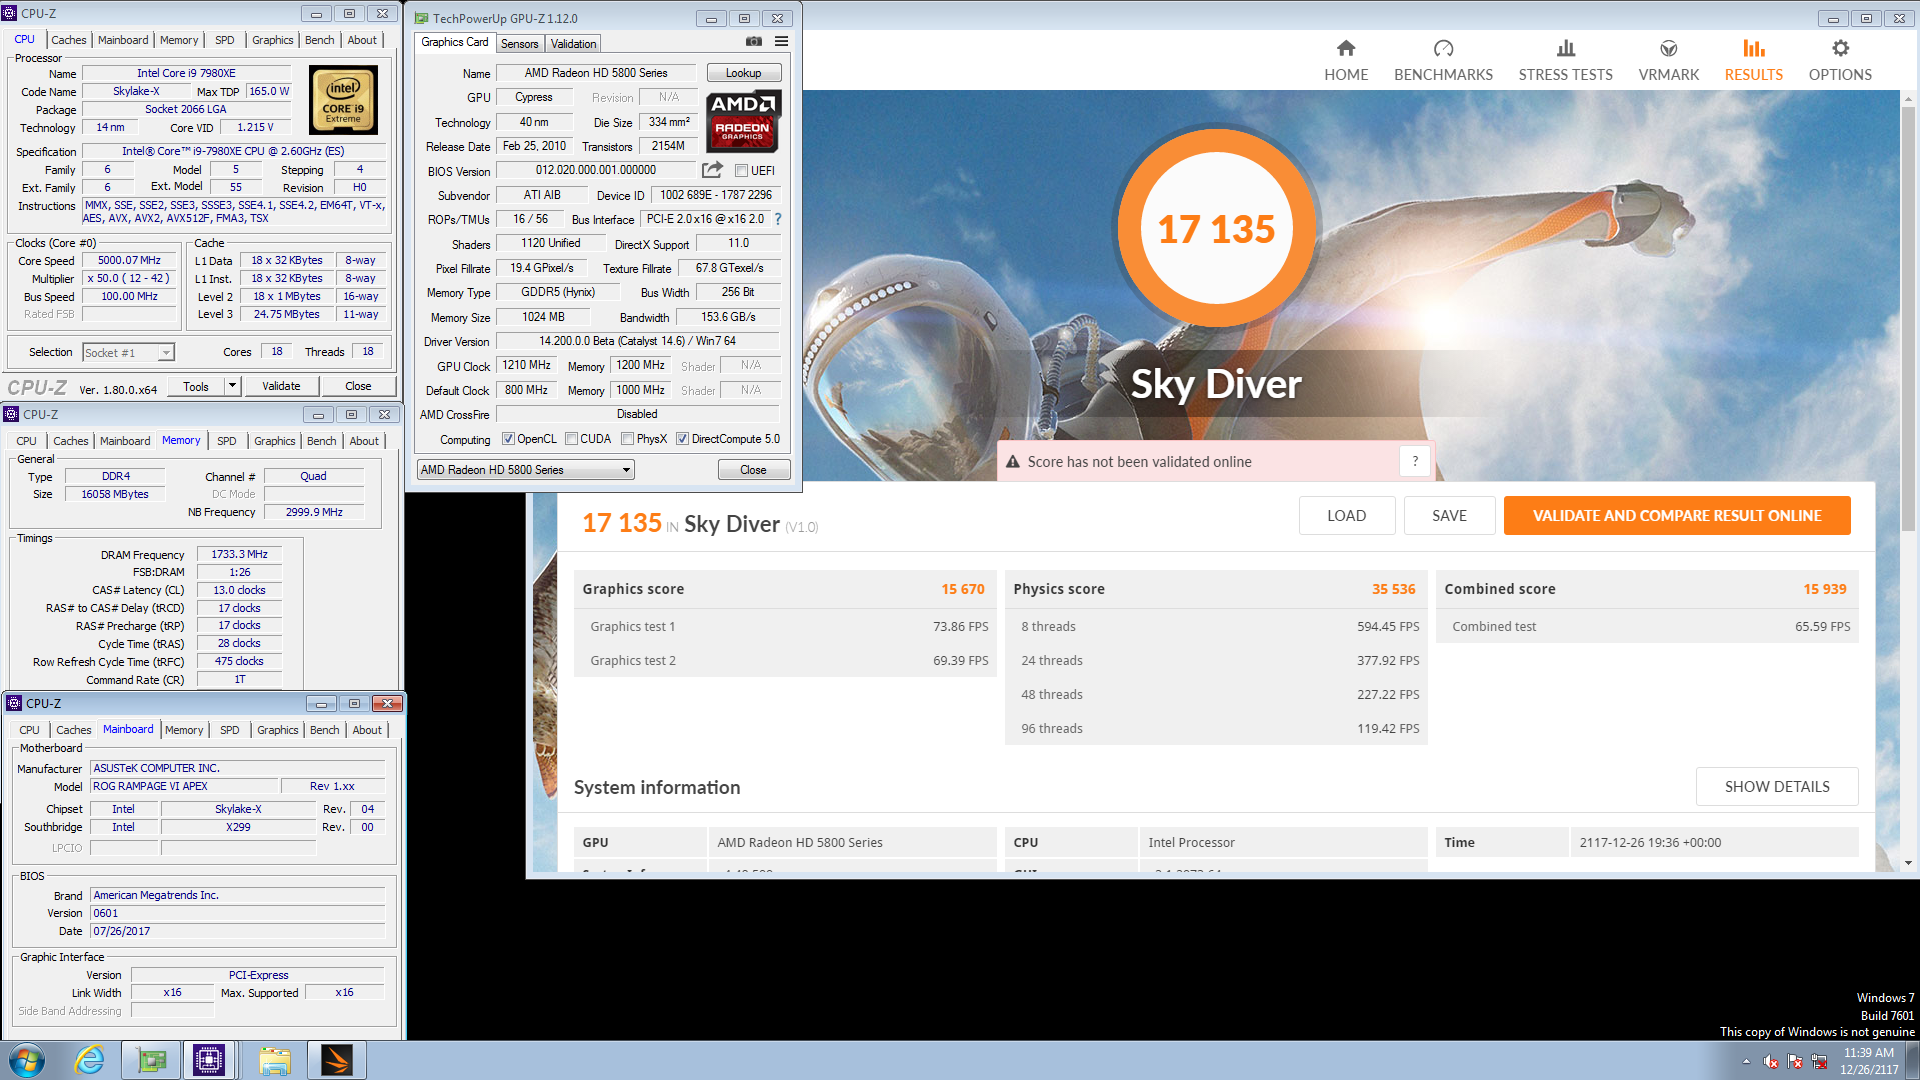Click the GPU Name field in GPU-Z

coord(596,73)
